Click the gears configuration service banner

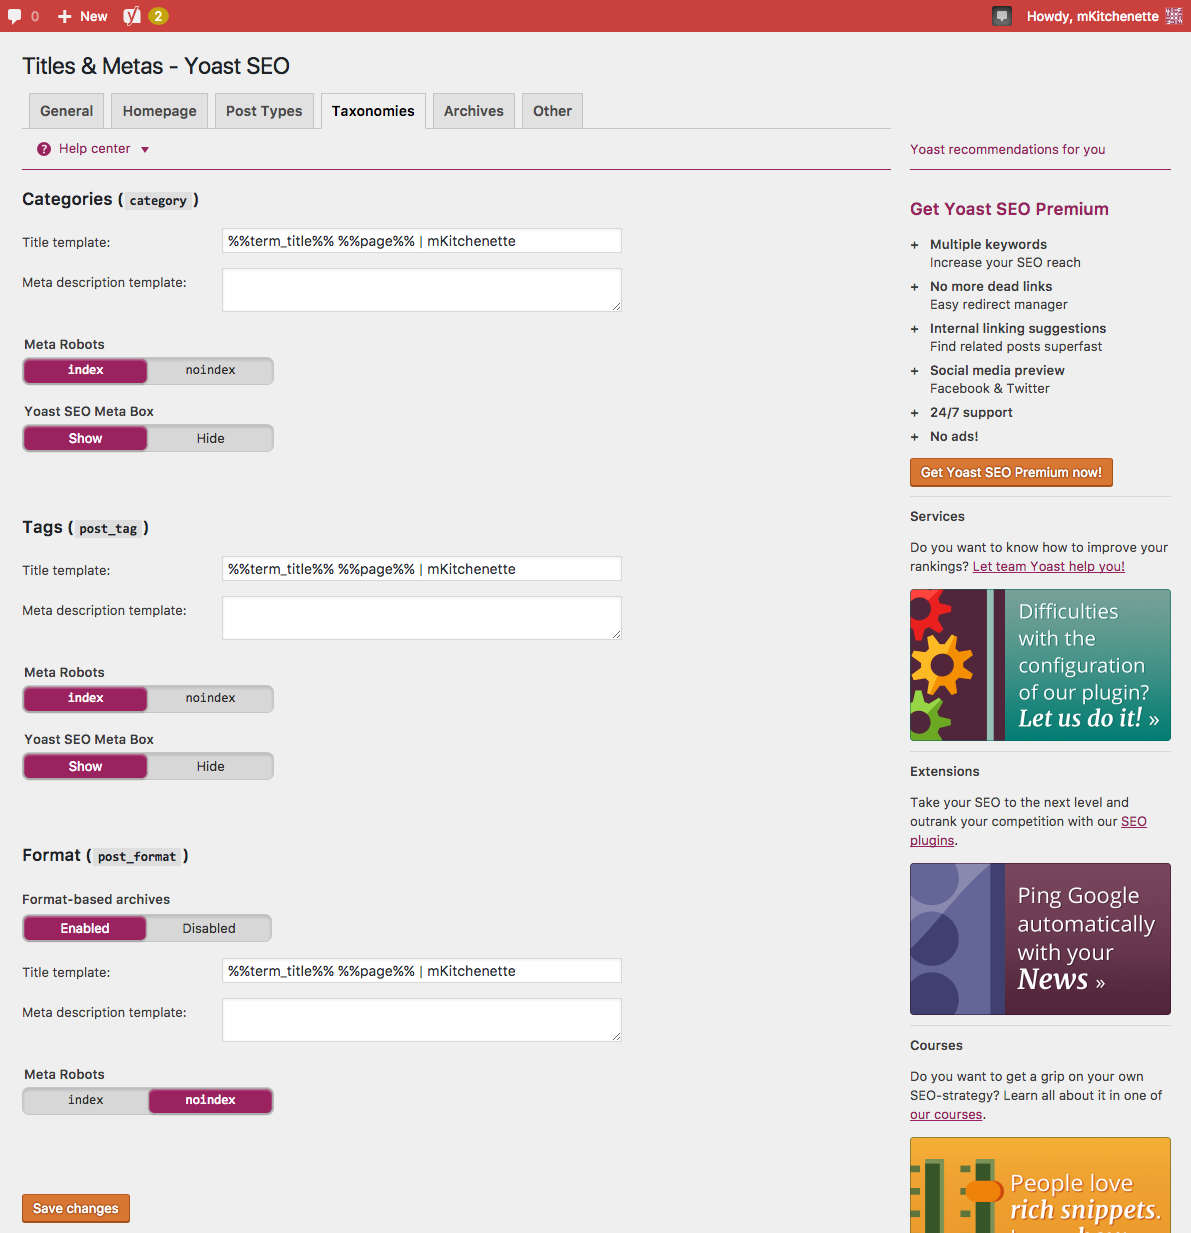pos(1040,665)
